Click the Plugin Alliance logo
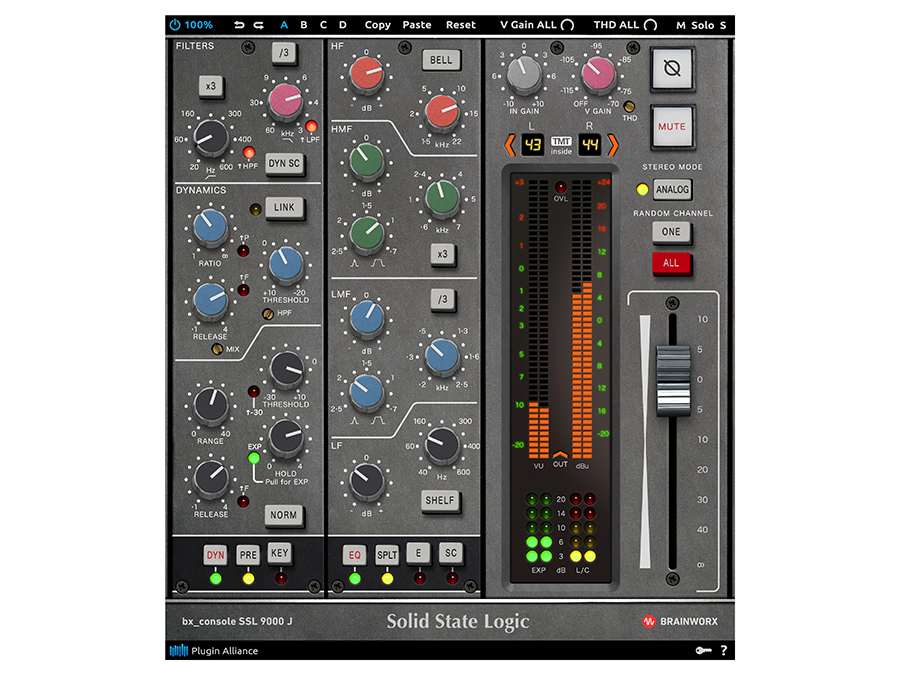 pyautogui.click(x=212, y=651)
